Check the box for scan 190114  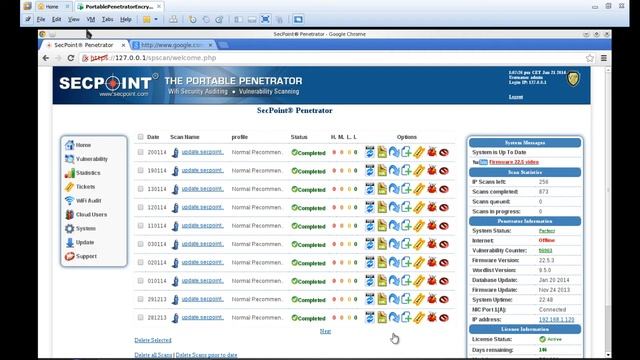[x=140, y=170]
